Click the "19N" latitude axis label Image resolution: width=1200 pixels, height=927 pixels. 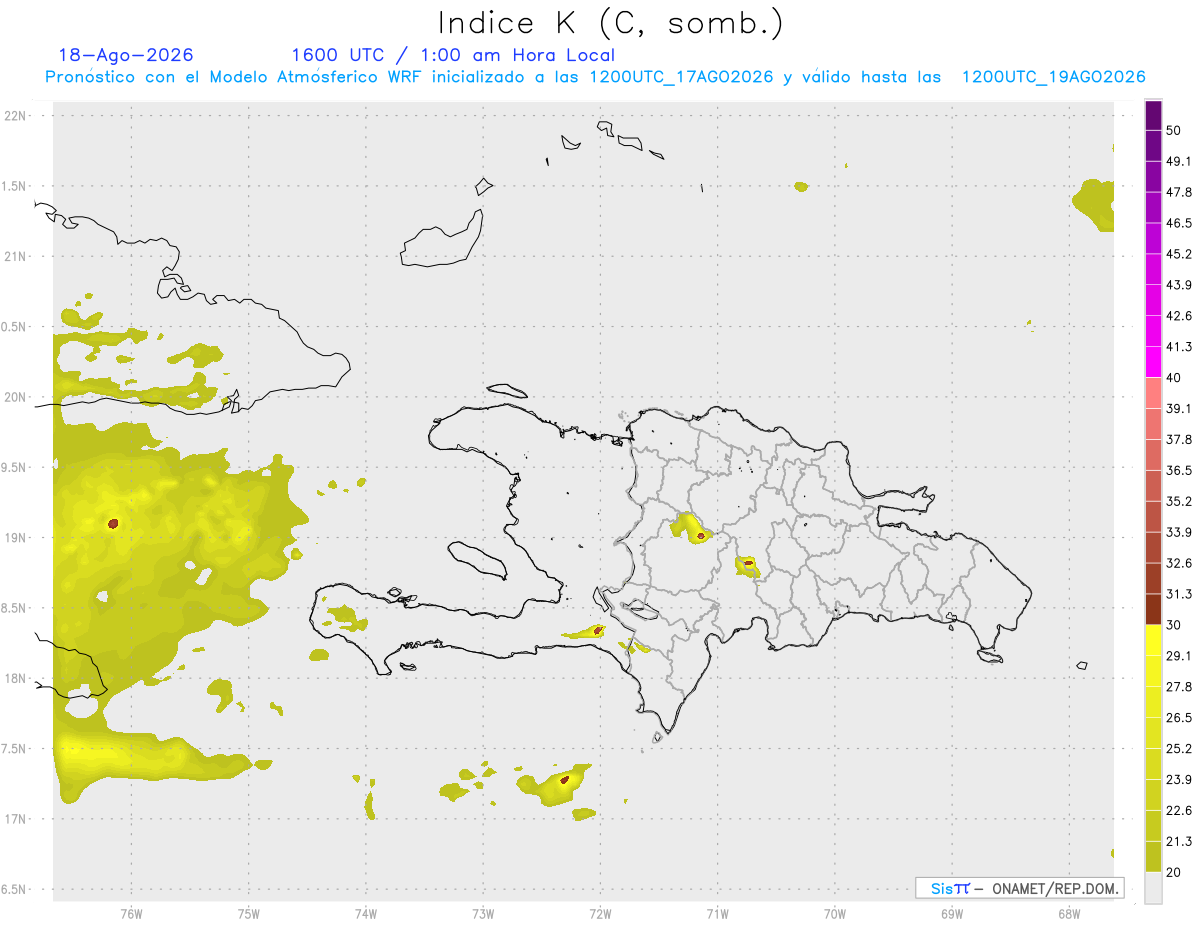click(15, 537)
